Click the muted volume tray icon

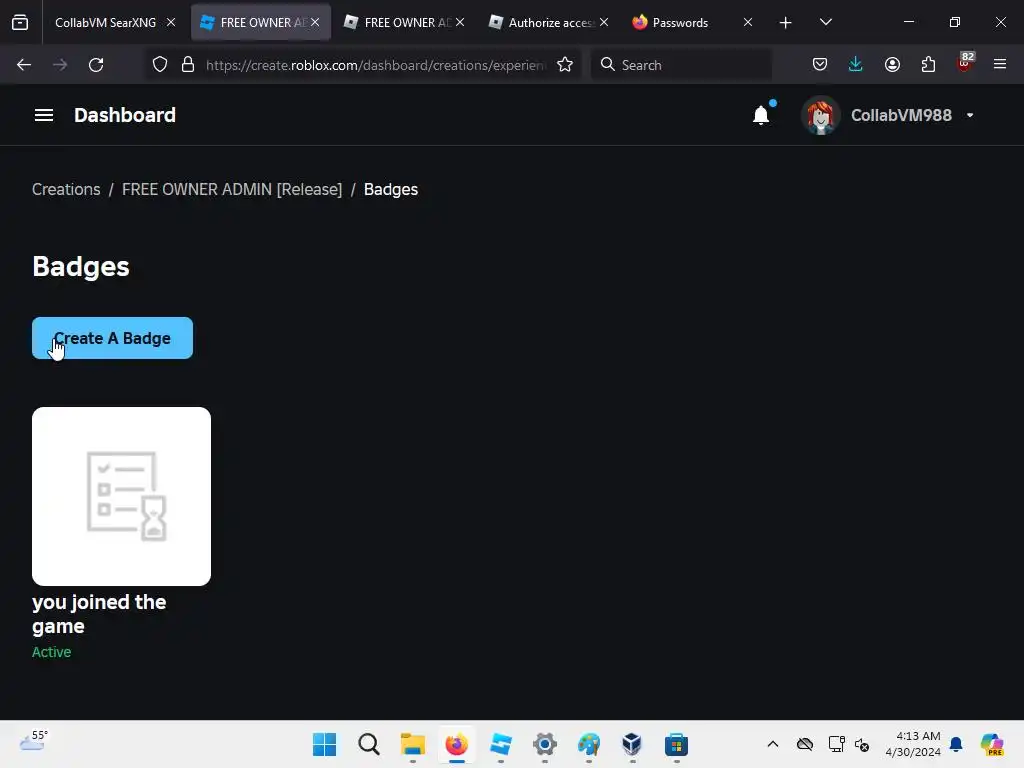(862, 744)
